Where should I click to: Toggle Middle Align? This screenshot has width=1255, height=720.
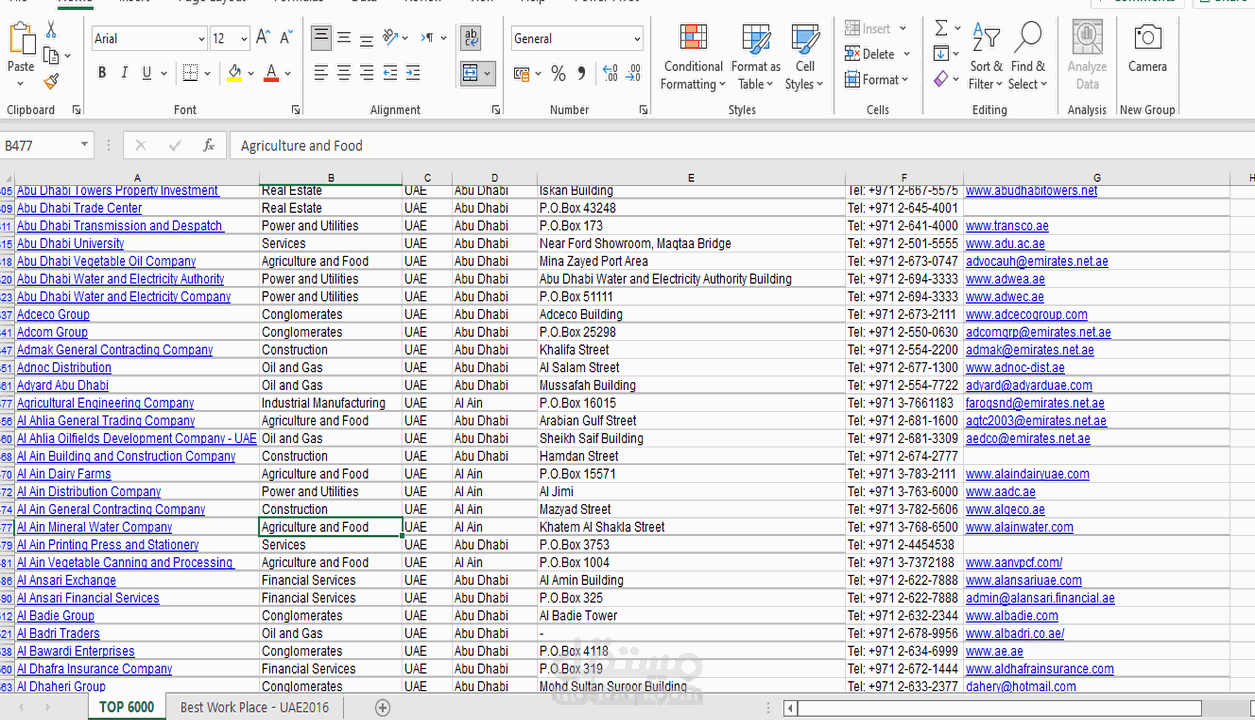[x=344, y=38]
